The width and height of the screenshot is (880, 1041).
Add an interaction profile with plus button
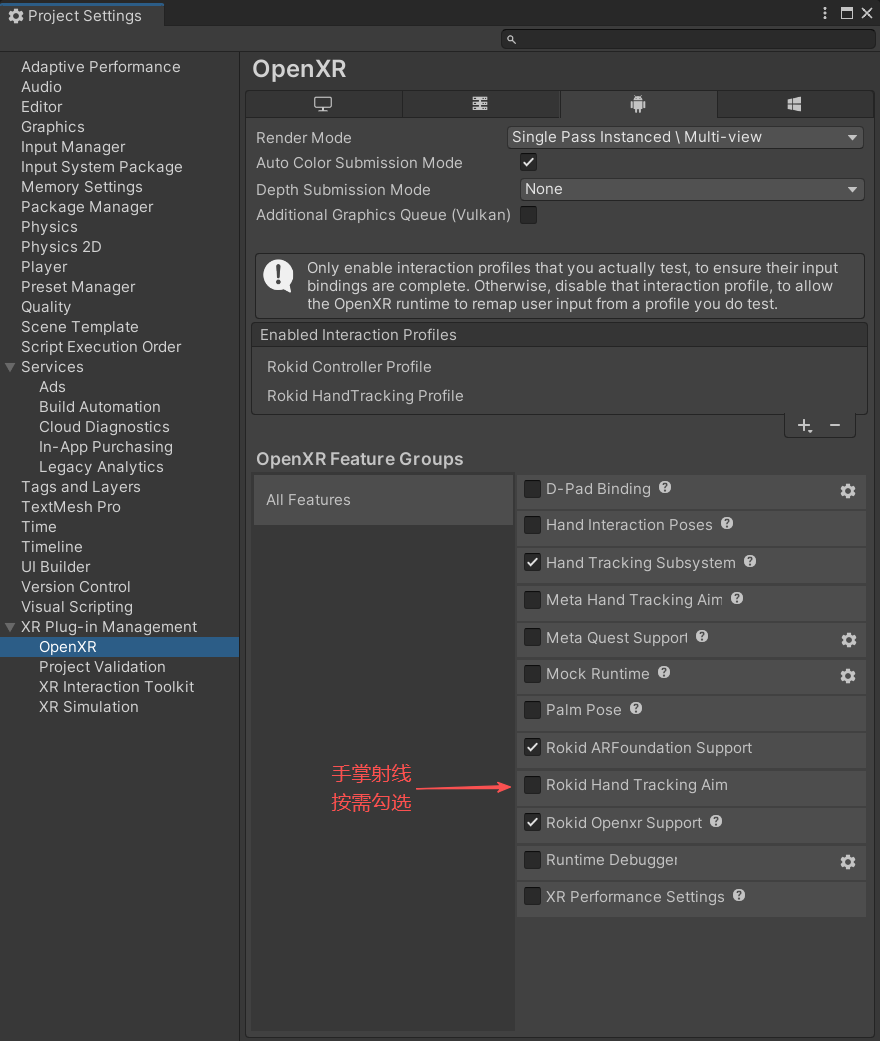coord(804,426)
